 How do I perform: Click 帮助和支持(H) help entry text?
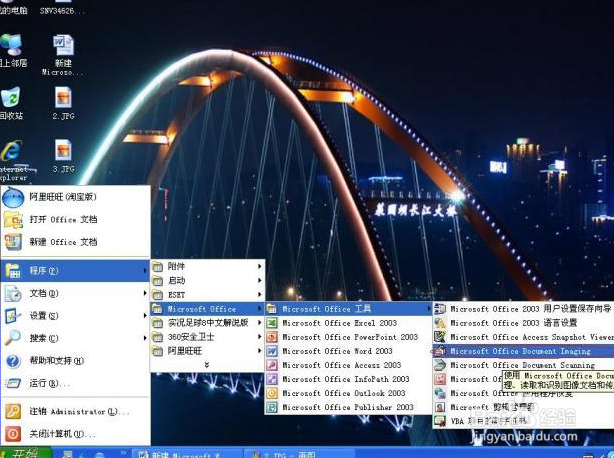[x=57, y=361]
